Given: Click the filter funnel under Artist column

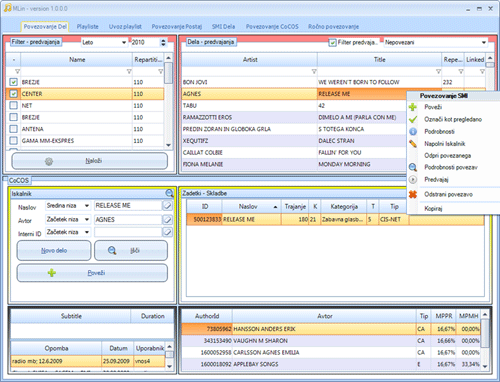Looking at the screenshot, I should 314,71.
